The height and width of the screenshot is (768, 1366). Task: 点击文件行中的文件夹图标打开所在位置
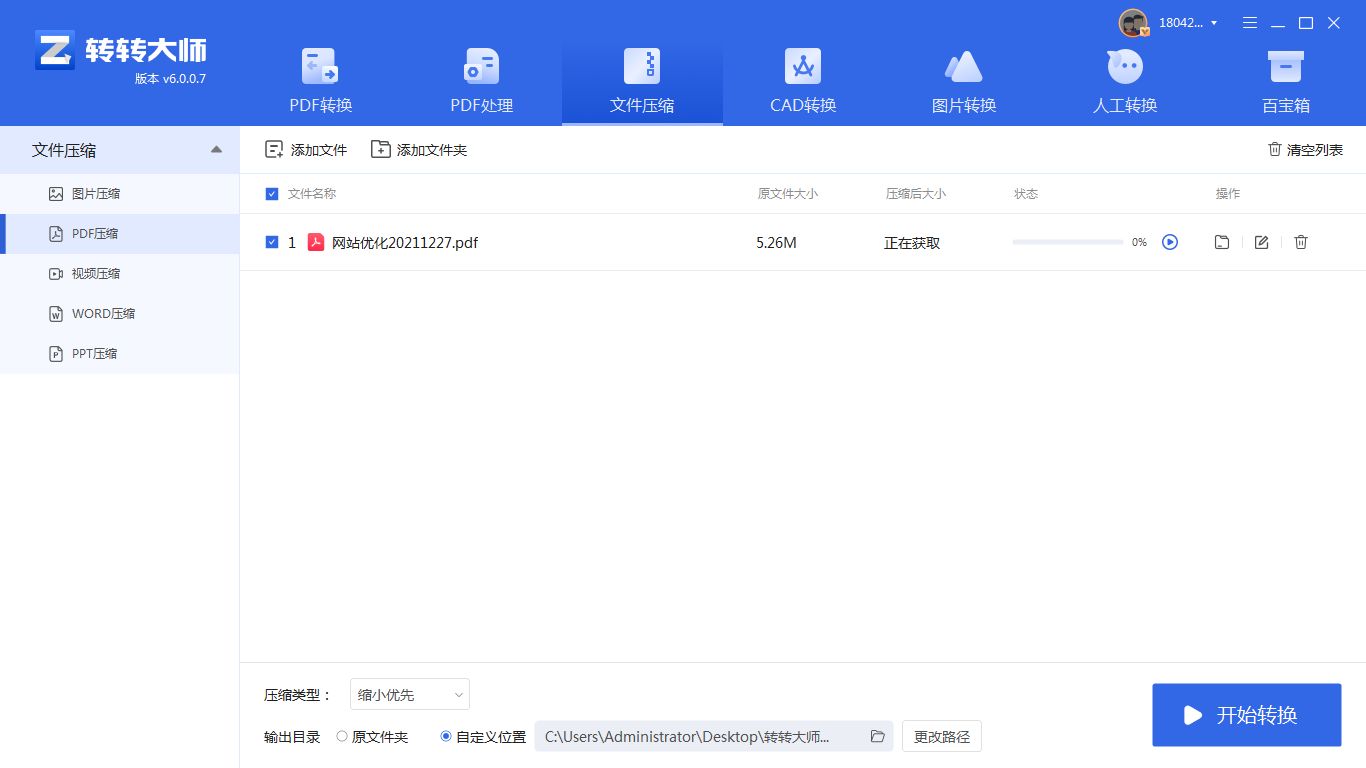point(1221,242)
